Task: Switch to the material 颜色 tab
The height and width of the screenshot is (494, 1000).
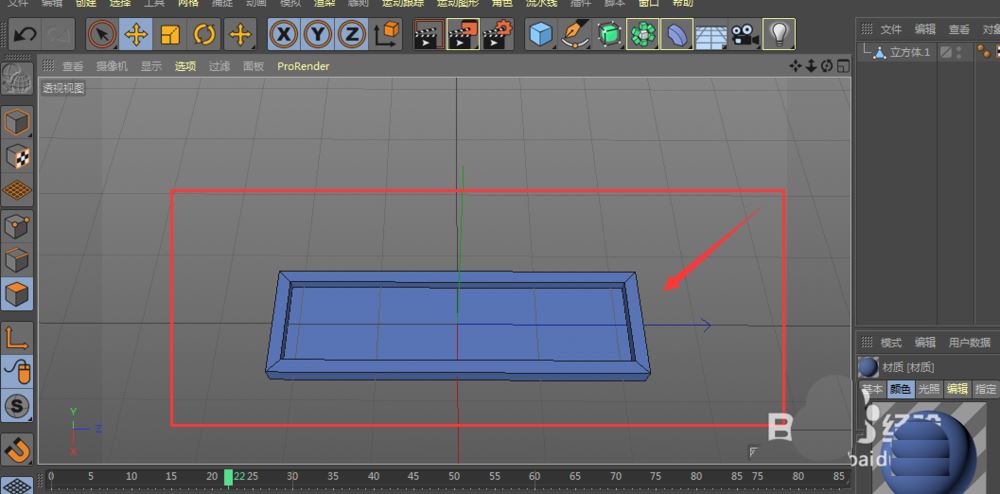Action: [x=901, y=389]
